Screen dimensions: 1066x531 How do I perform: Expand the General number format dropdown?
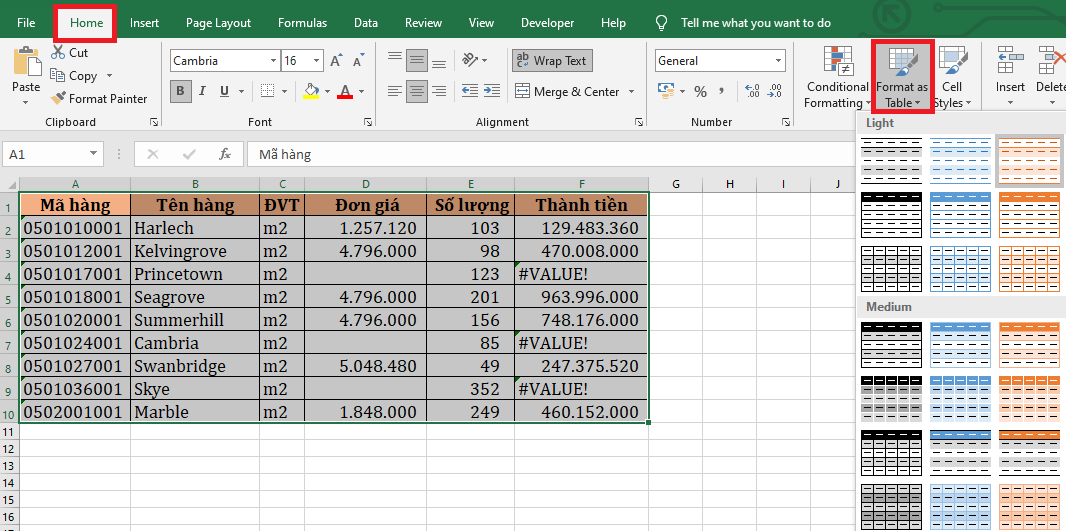tap(778, 61)
